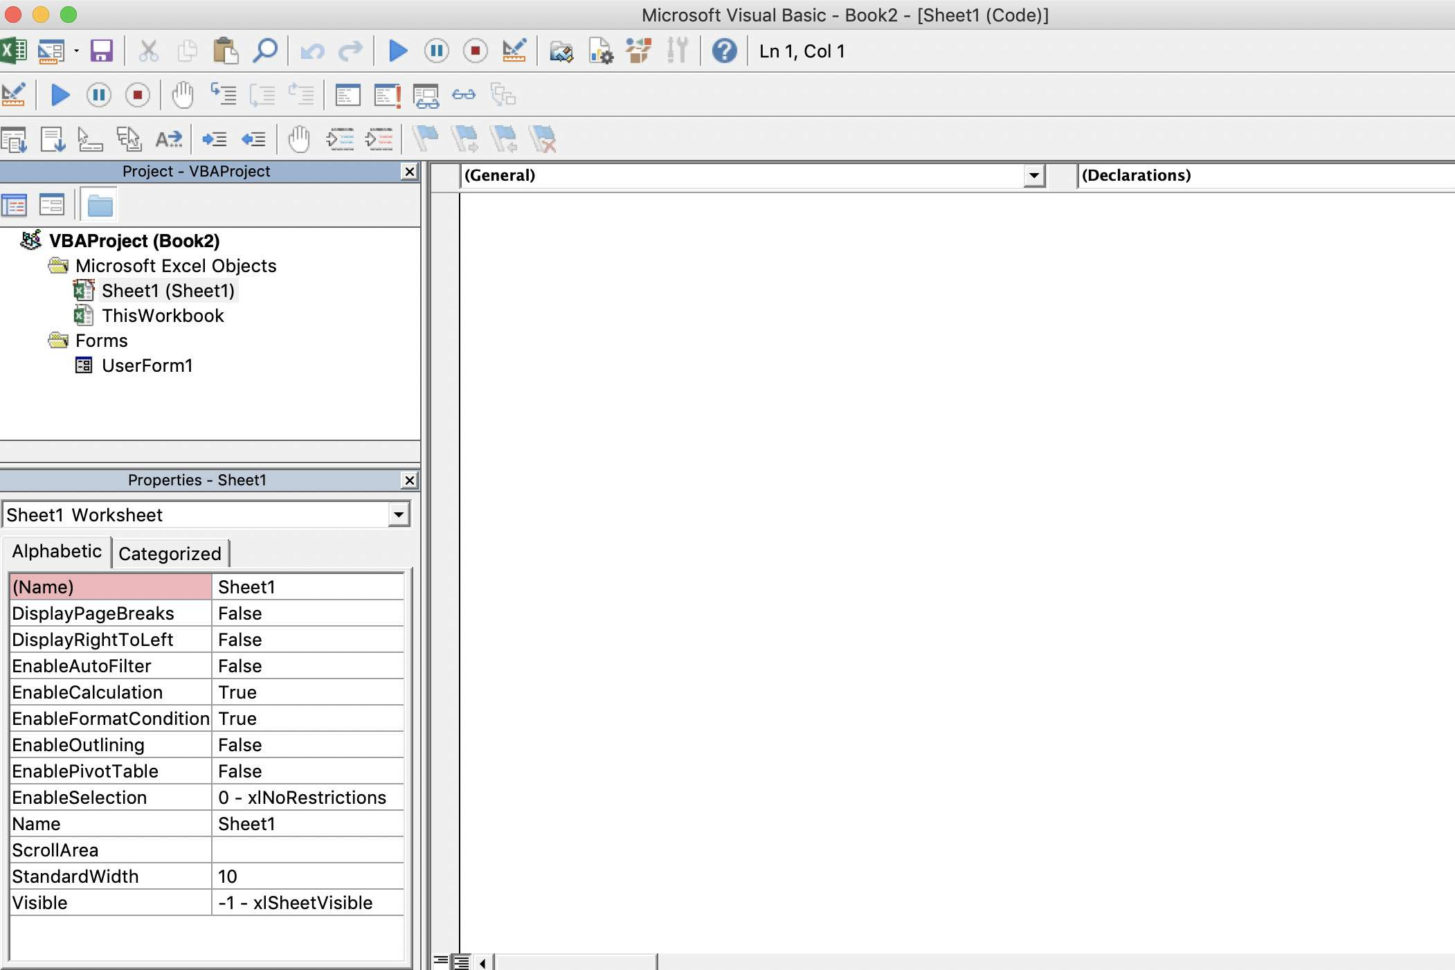This screenshot has height=970, width=1455.
Task: Toggle Bookmark with the flag icon
Action: click(426, 139)
